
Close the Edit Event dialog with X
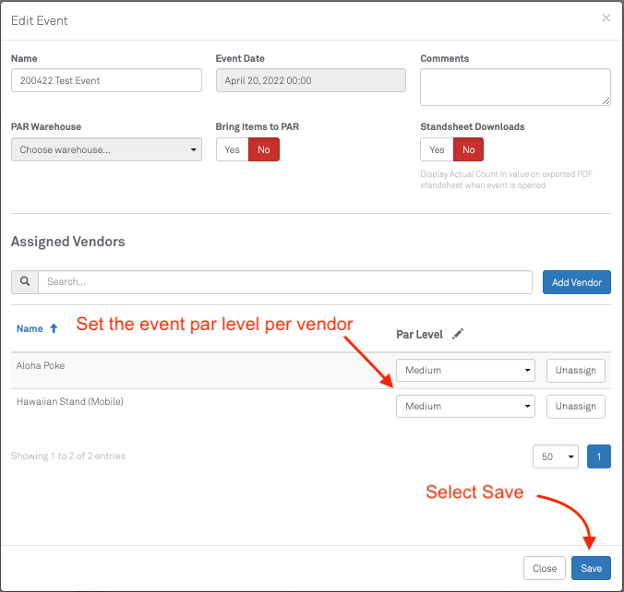tap(605, 18)
